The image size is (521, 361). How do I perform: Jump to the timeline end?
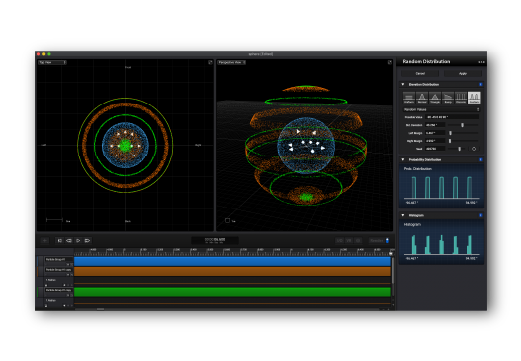click(x=87, y=240)
